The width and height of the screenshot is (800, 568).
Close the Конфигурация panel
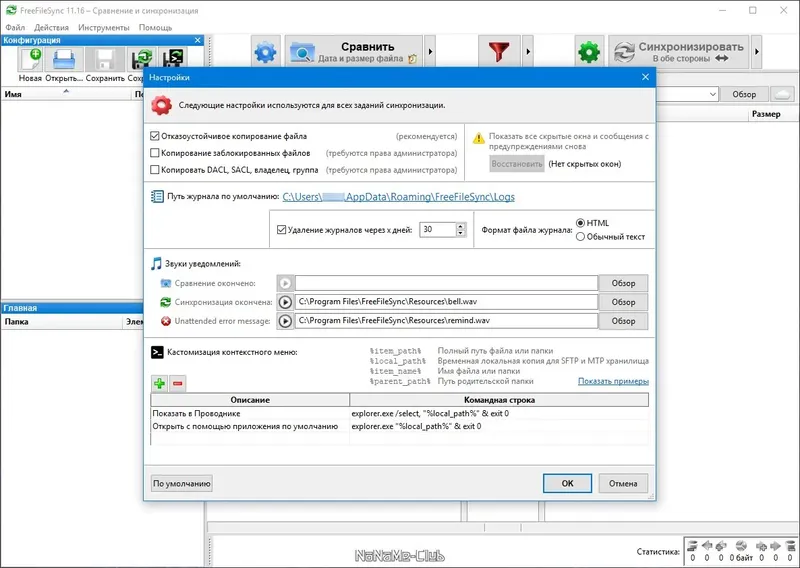coord(198,40)
